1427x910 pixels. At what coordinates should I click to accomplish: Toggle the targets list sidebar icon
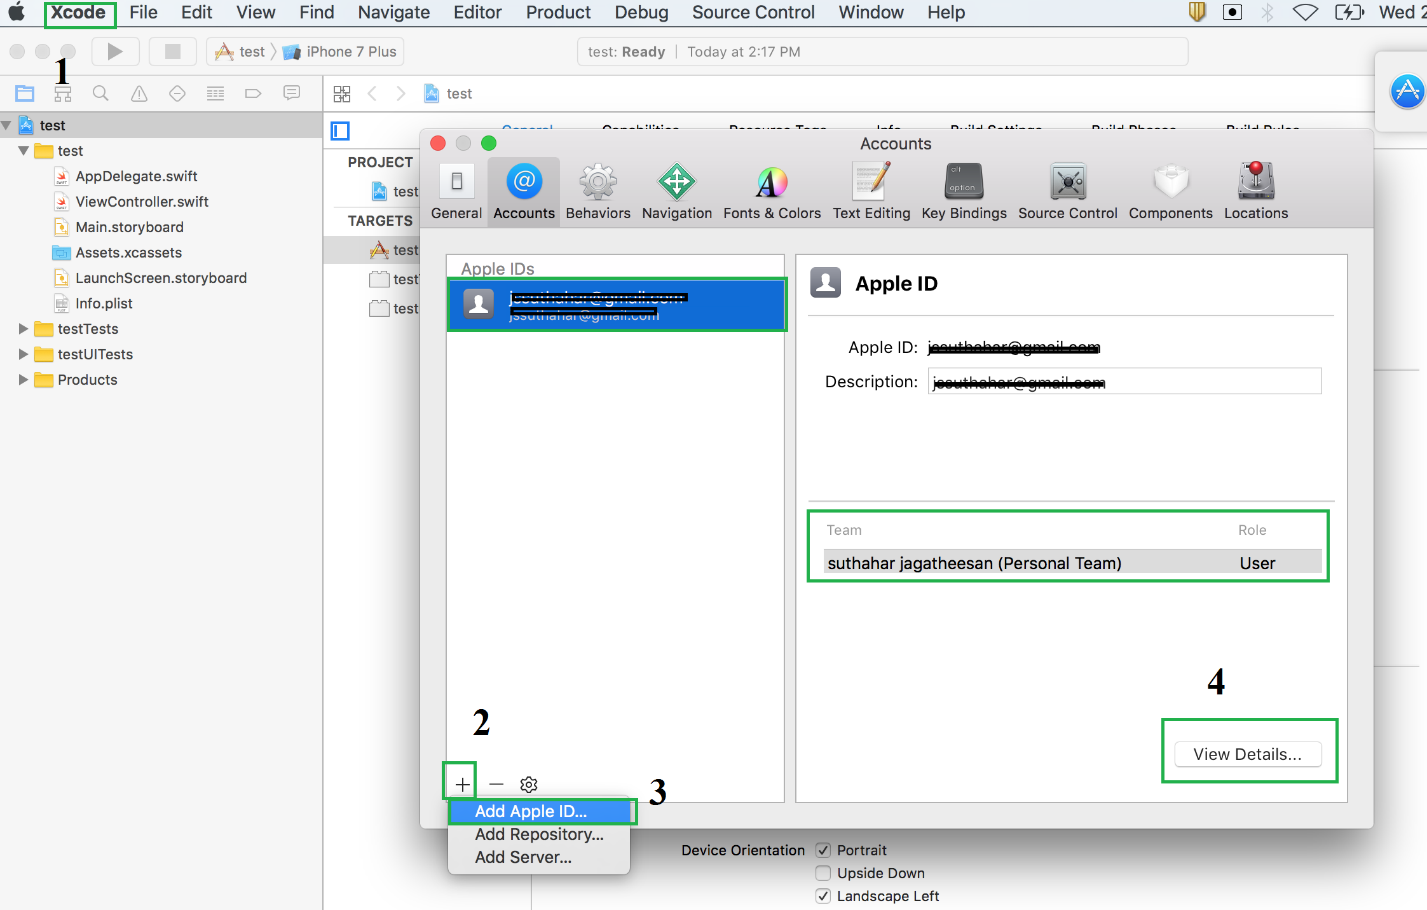click(x=340, y=131)
